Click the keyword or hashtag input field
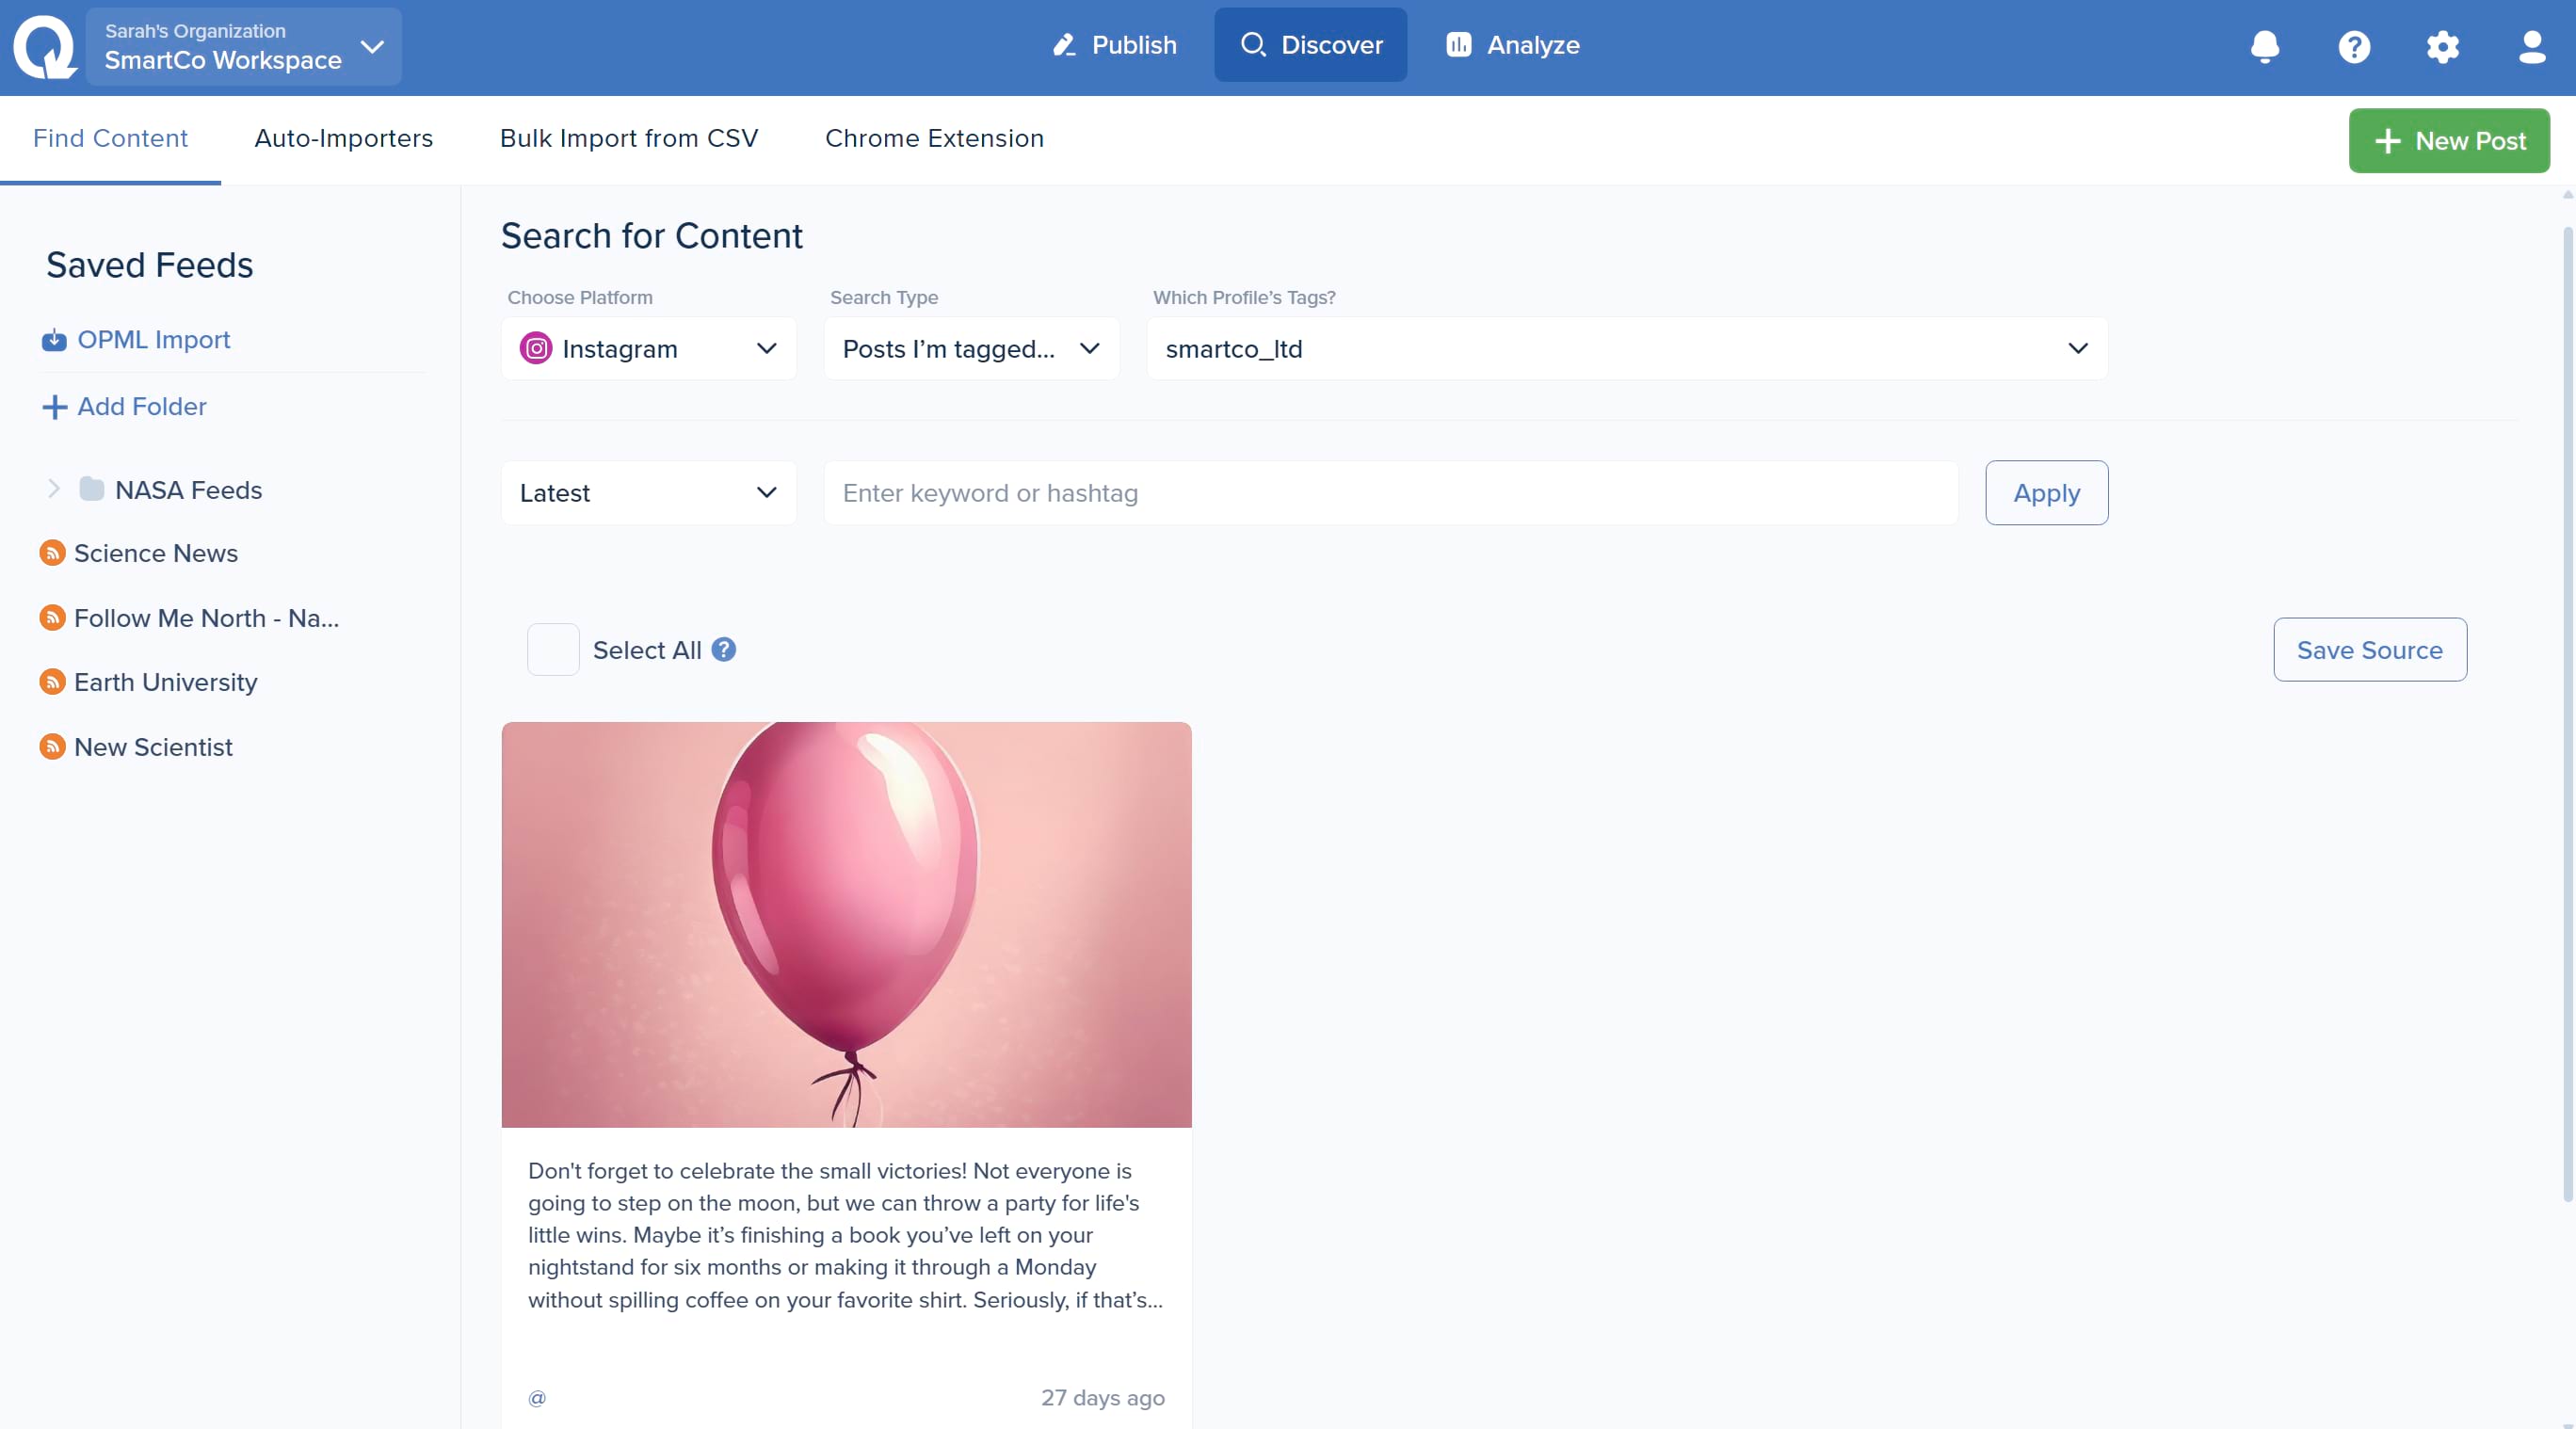The width and height of the screenshot is (2576, 1429). 1390,493
